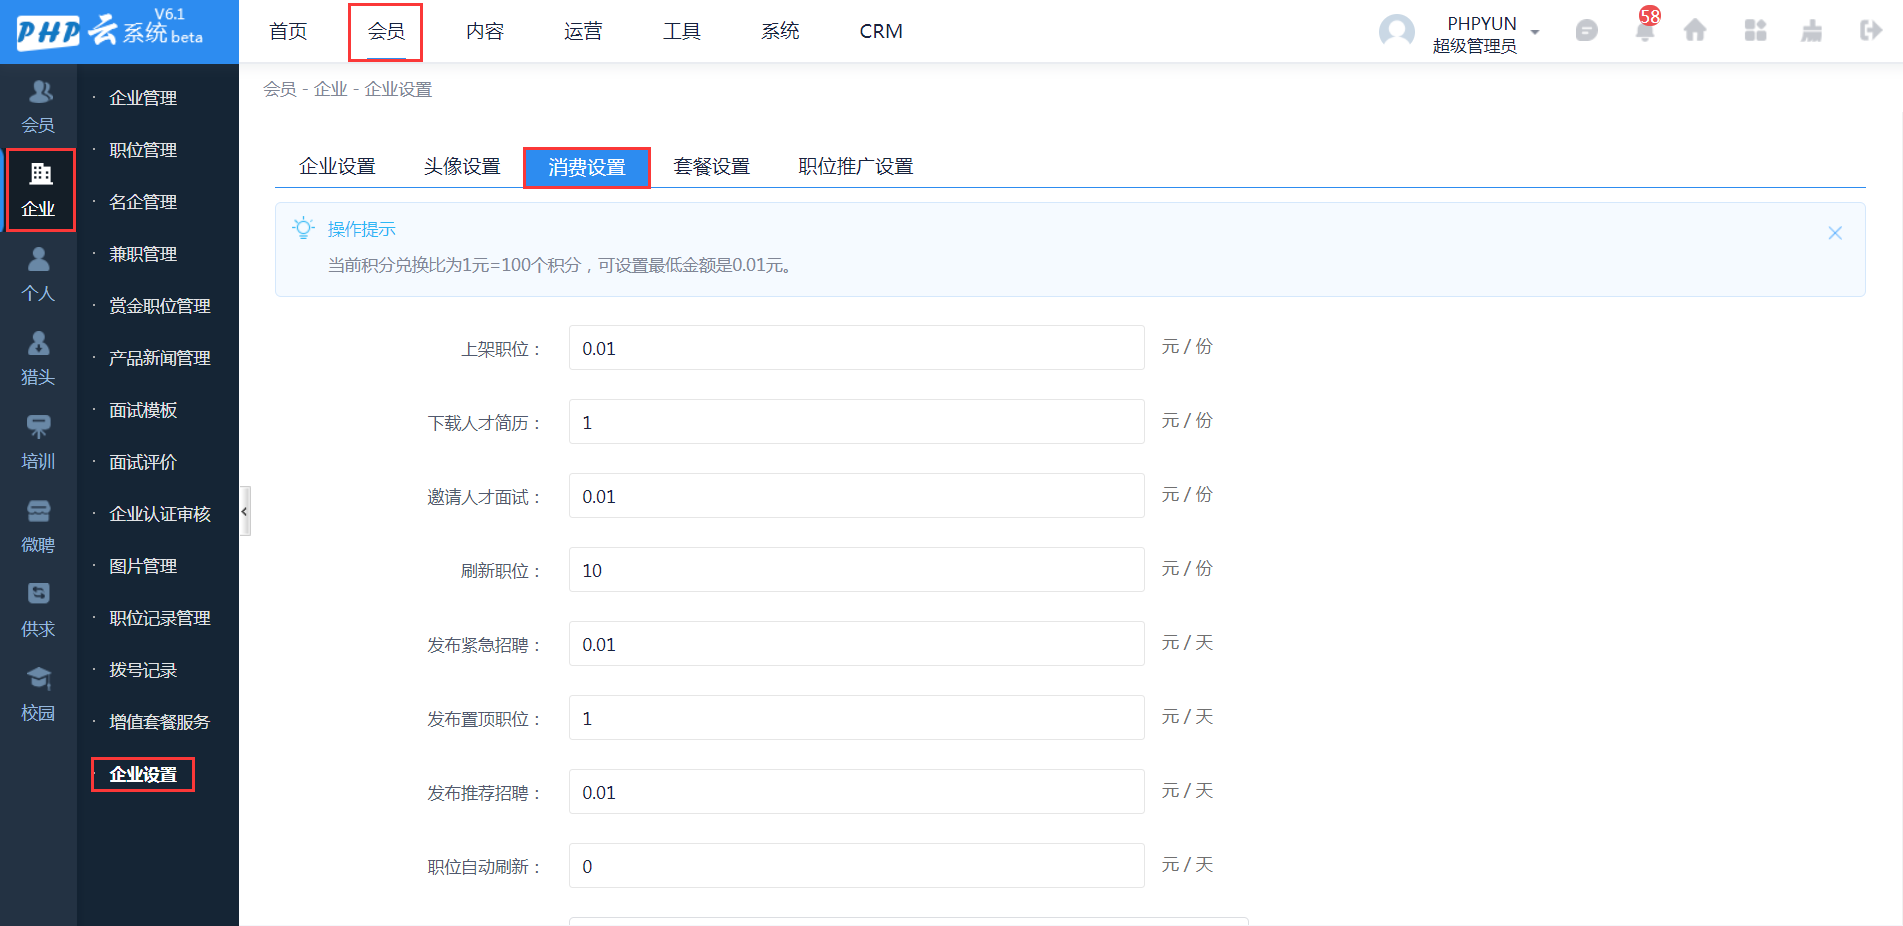Switch to the 头像设置 tab
The width and height of the screenshot is (1903, 926).
pyautogui.click(x=462, y=166)
